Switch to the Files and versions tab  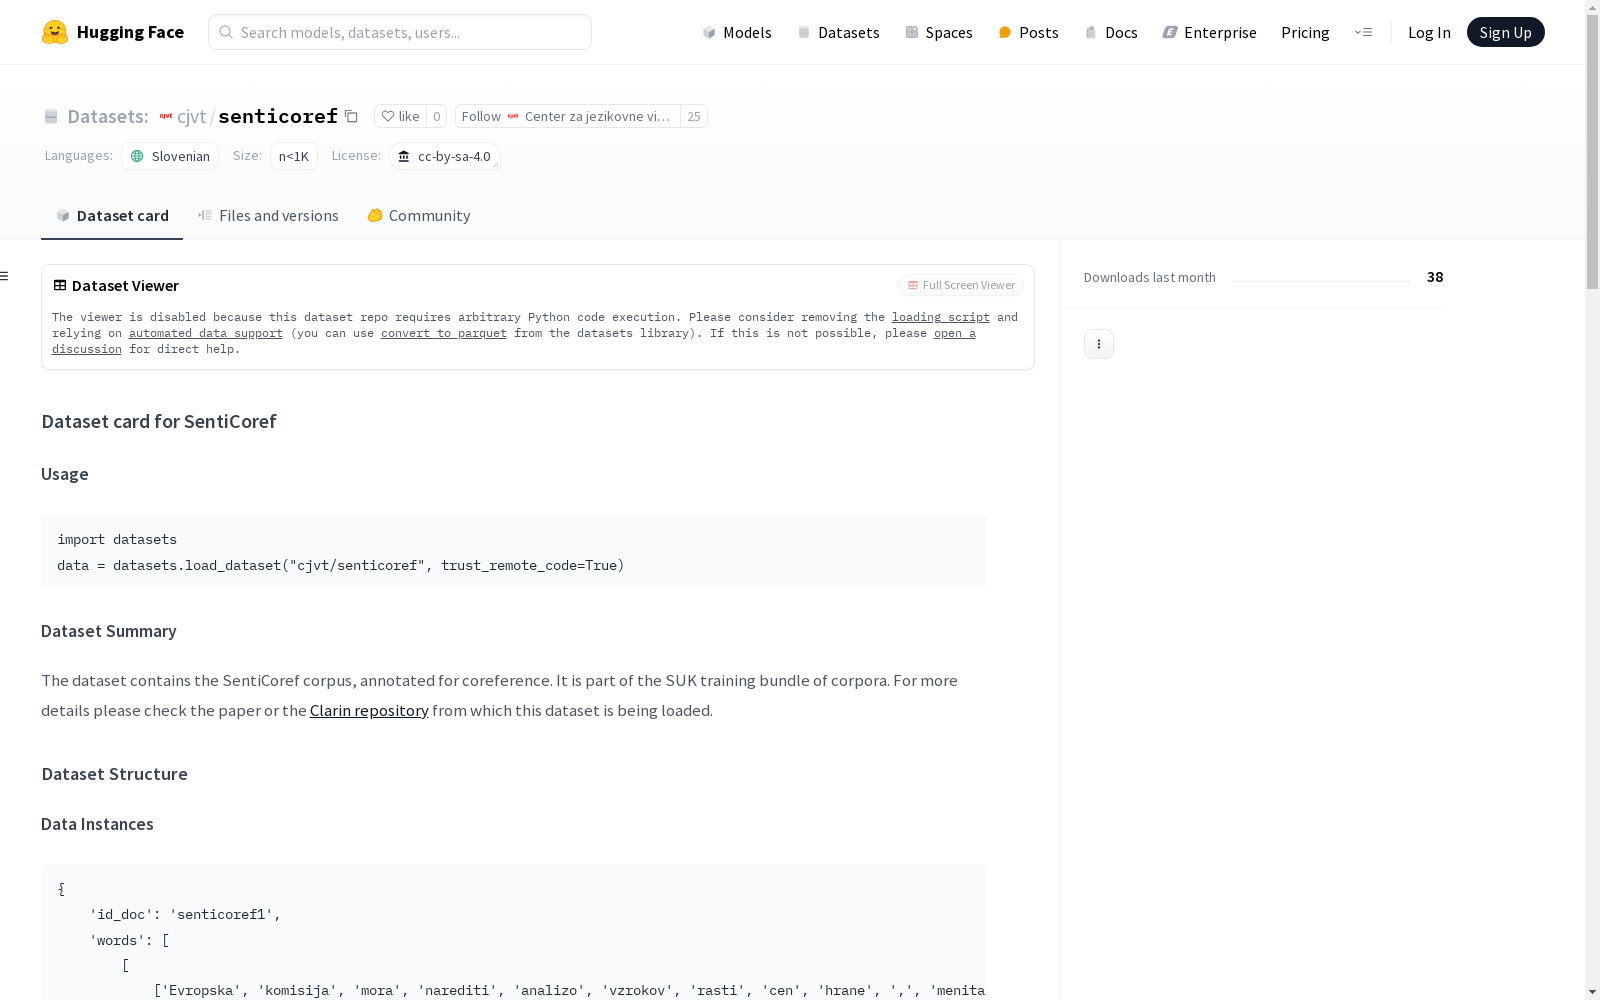(268, 216)
